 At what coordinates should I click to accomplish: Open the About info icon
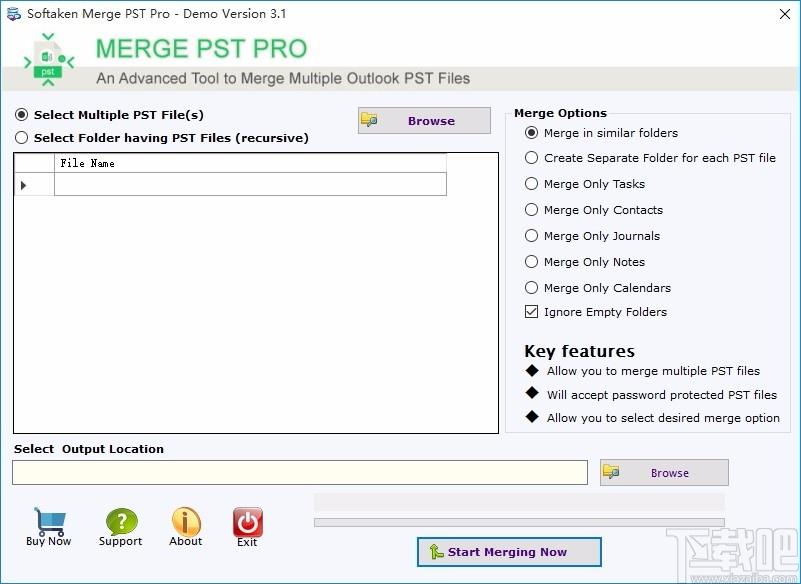(186, 521)
